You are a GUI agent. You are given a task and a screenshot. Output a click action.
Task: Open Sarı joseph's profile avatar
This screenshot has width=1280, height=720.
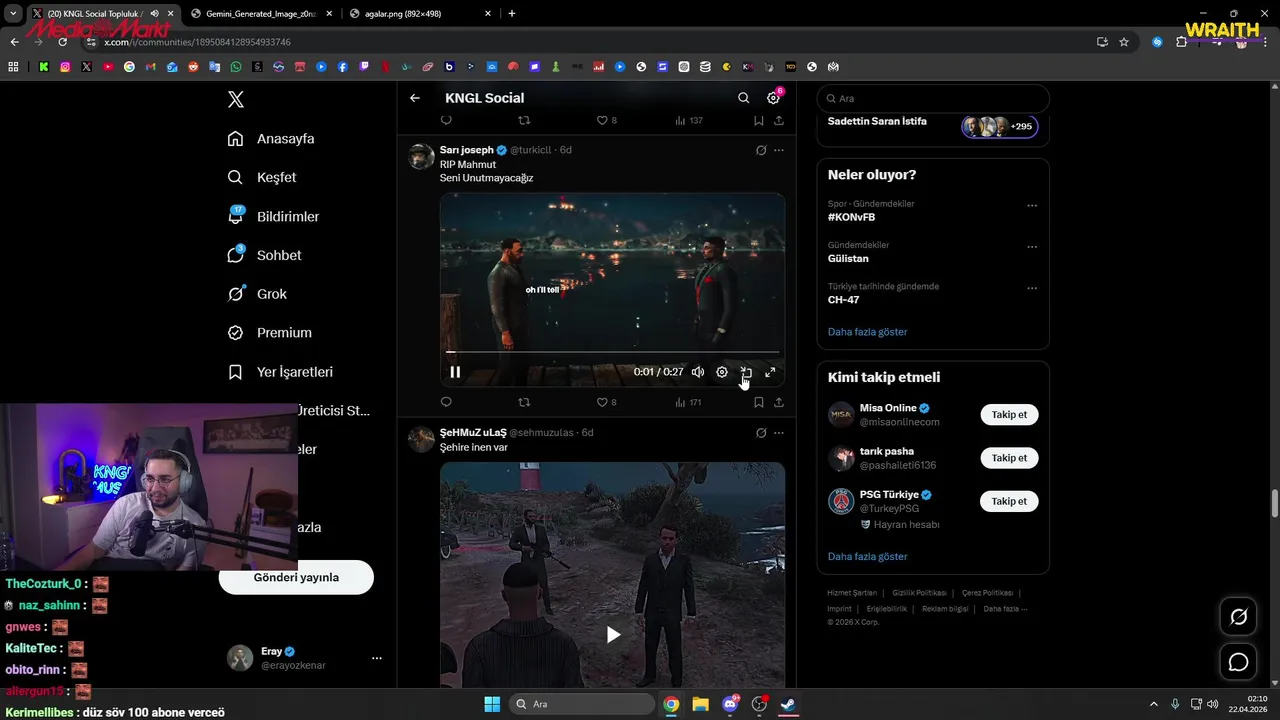click(x=422, y=157)
